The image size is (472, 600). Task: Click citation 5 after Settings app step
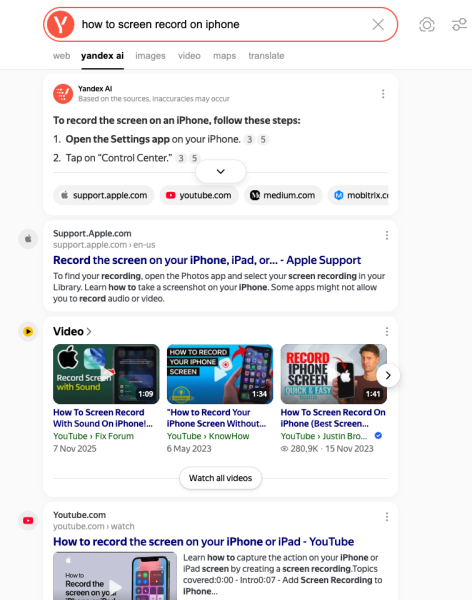pos(263,140)
